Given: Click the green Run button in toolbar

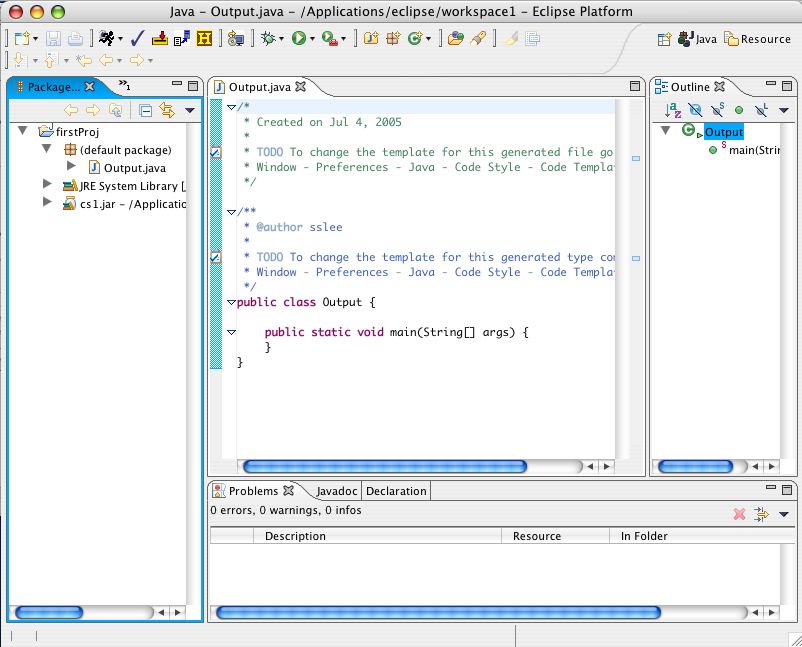Looking at the screenshot, I should tap(299, 39).
